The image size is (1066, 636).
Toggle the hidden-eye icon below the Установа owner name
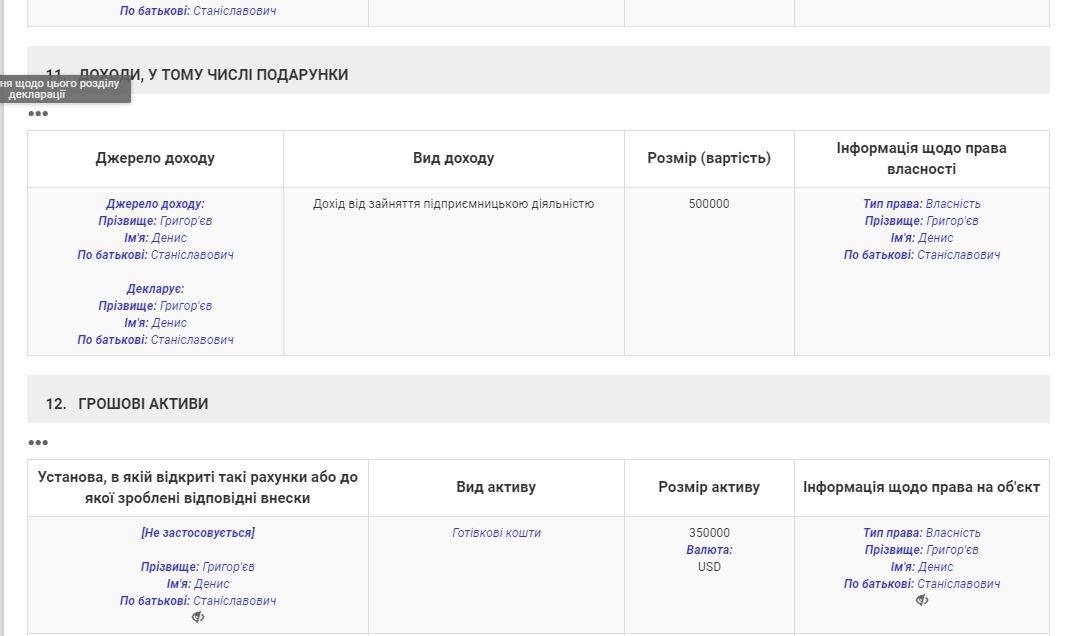[x=198, y=618]
